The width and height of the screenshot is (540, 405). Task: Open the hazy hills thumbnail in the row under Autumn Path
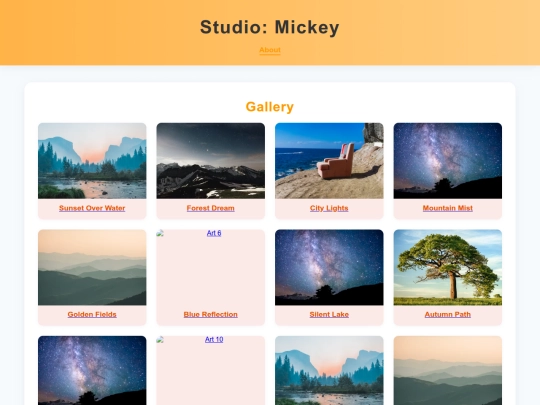(447, 371)
